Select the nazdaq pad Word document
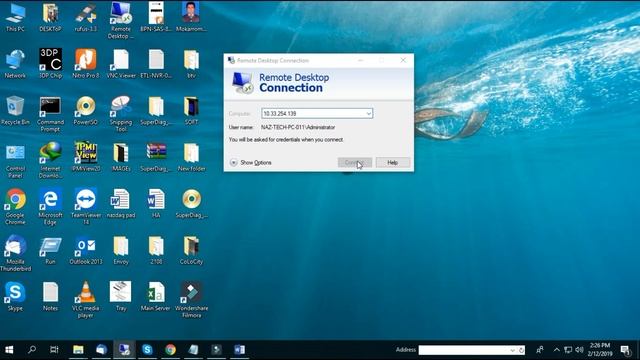Viewport: 640px width, 360px height. pyautogui.click(x=121, y=203)
